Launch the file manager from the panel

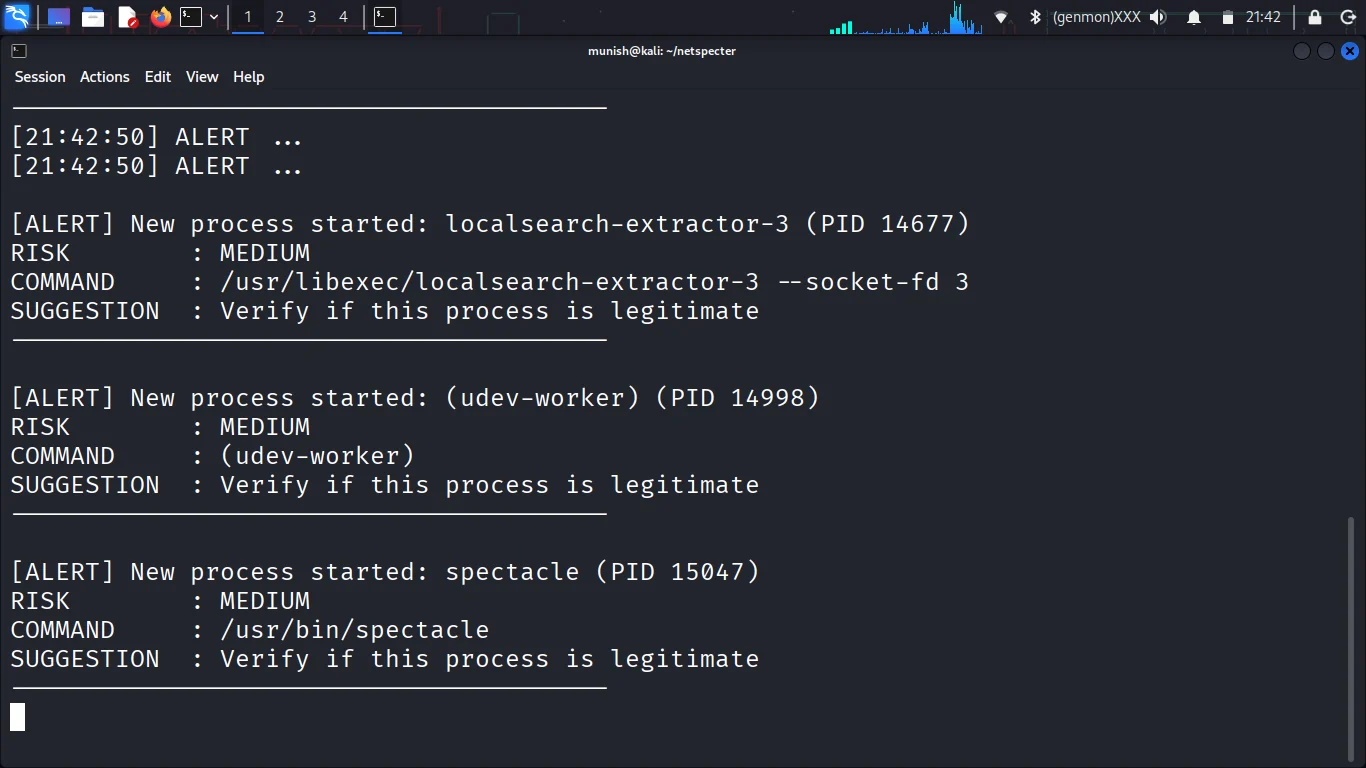click(93, 17)
